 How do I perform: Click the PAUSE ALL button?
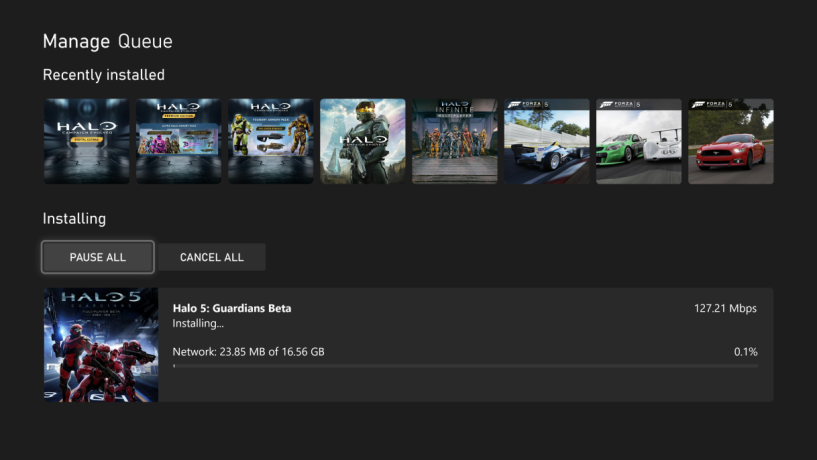click(x=98, y=257)
